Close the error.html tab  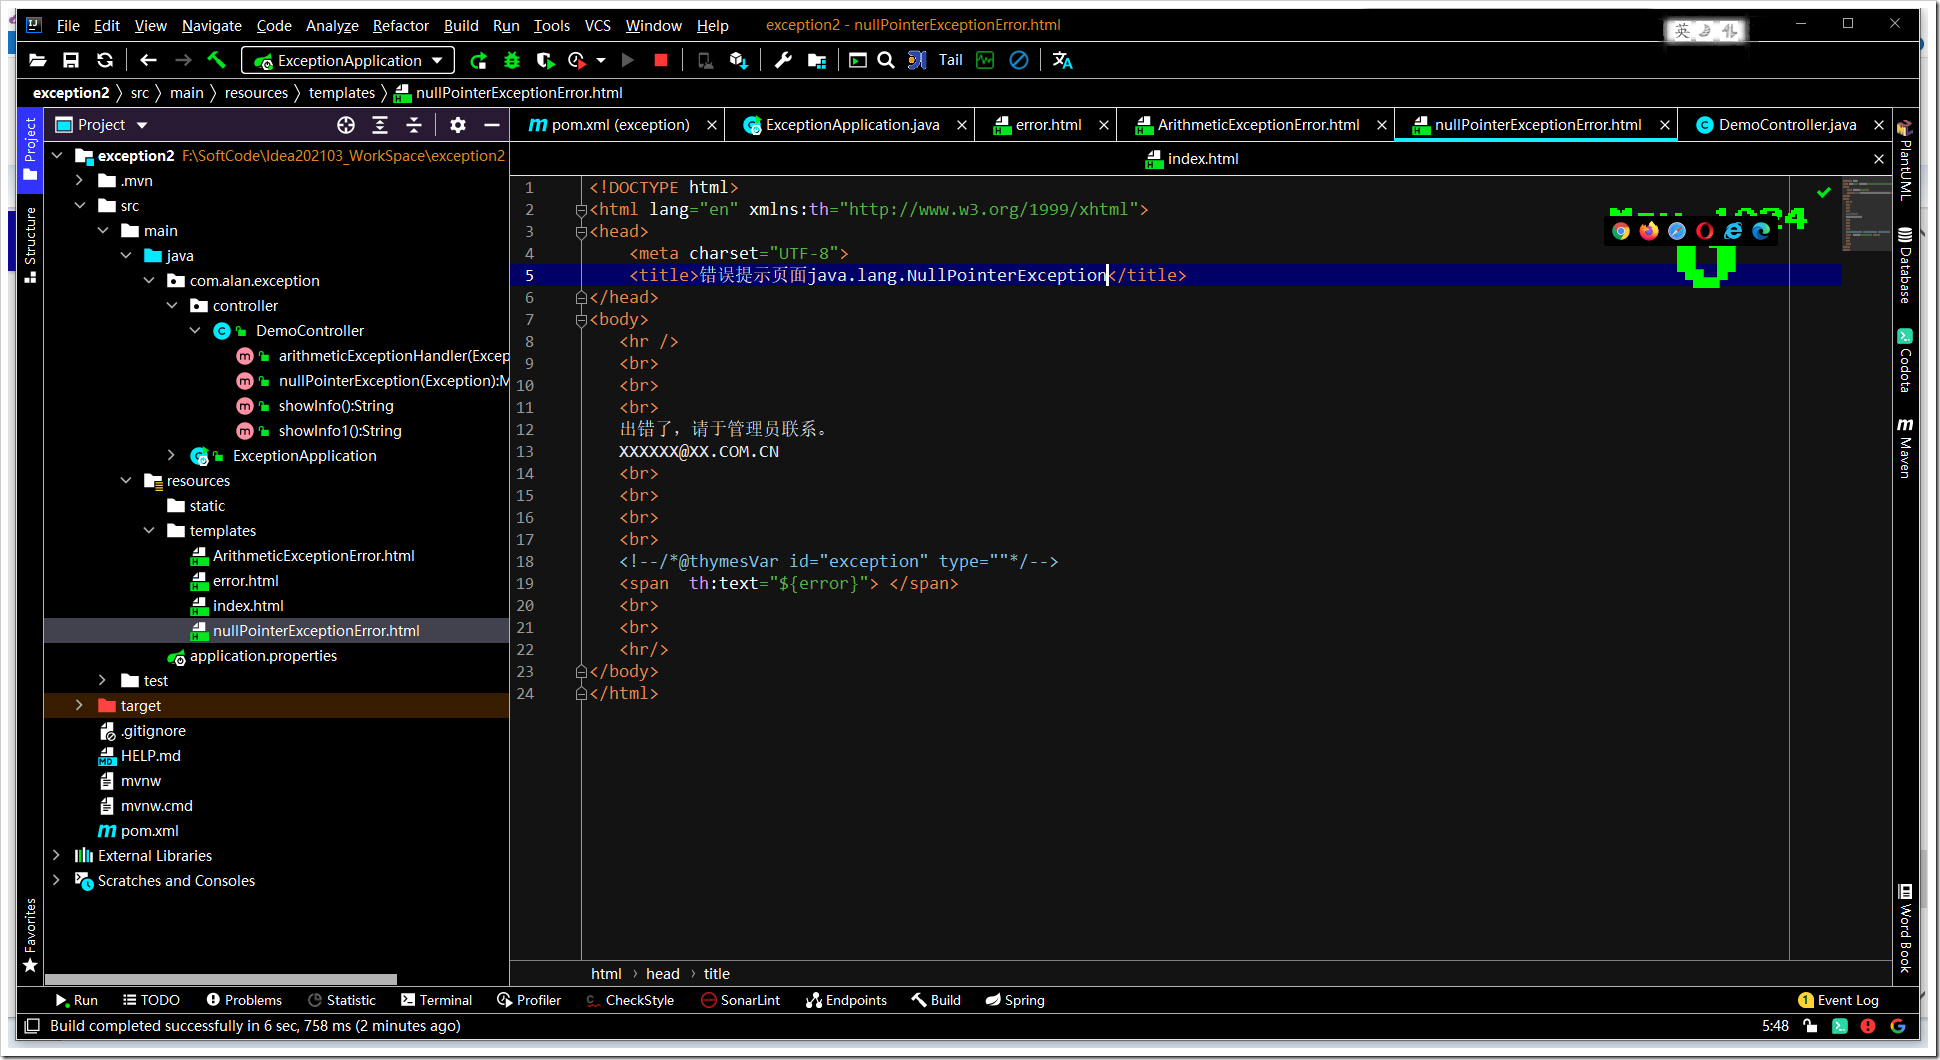[1104, 125]
